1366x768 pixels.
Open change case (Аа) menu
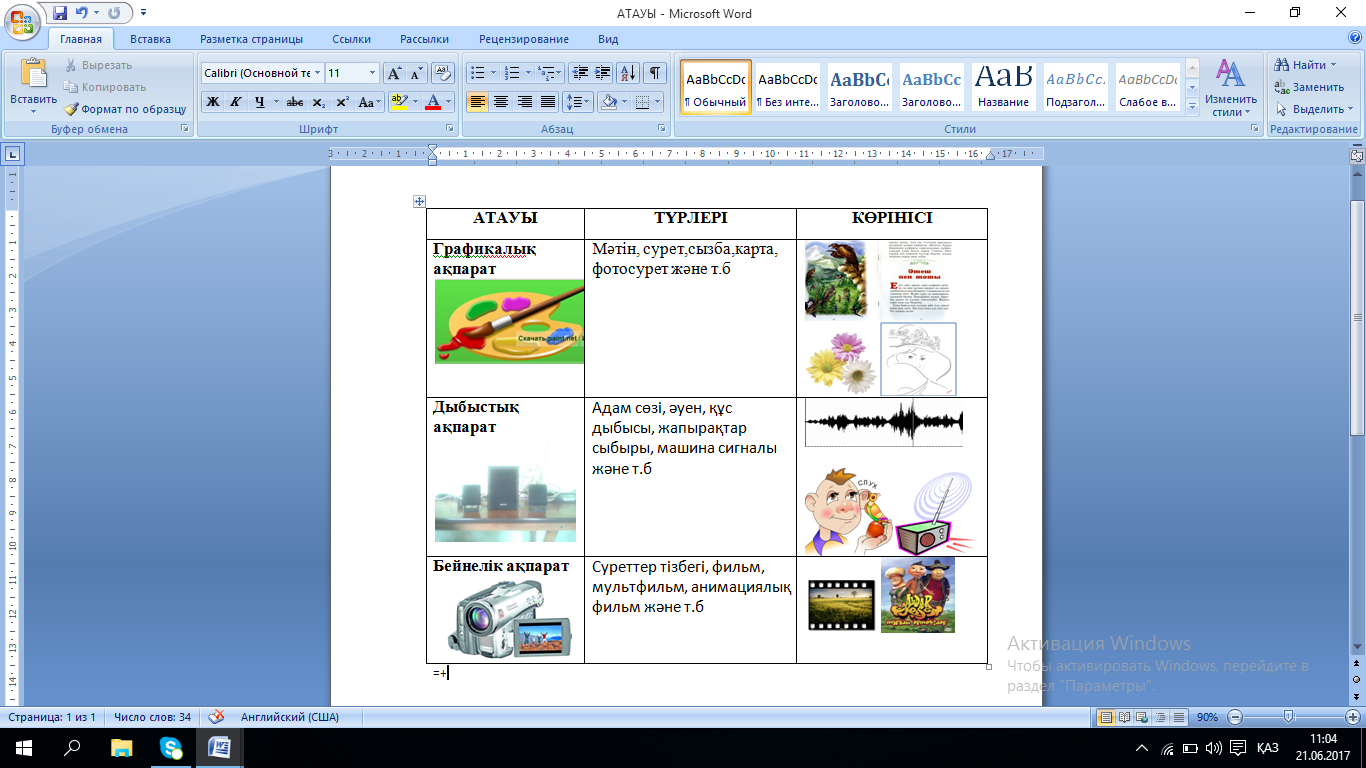coord(369,102)
